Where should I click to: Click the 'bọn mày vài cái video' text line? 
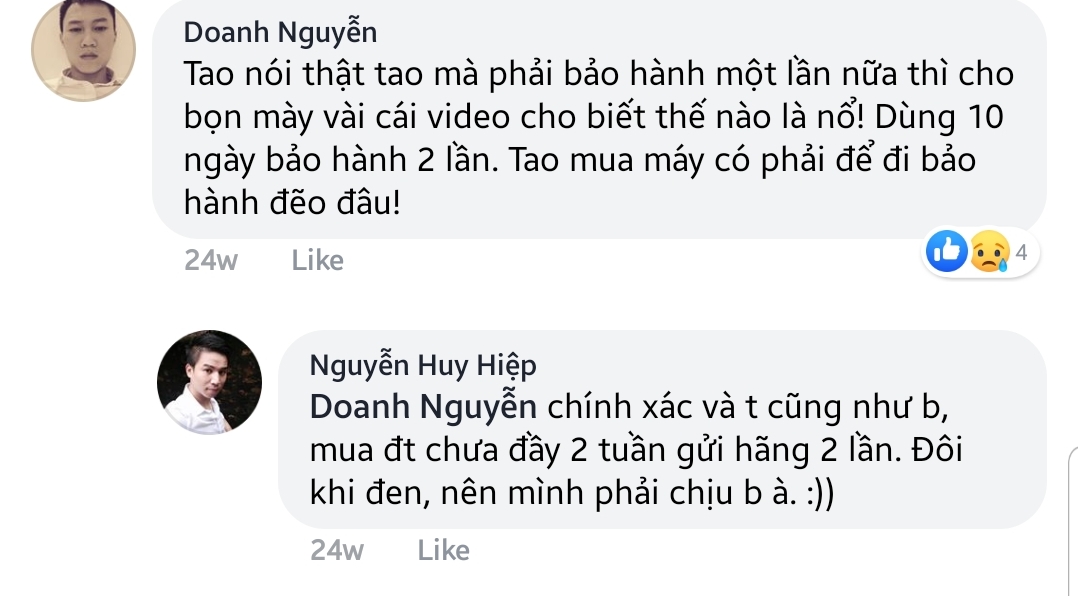point(594,118)
